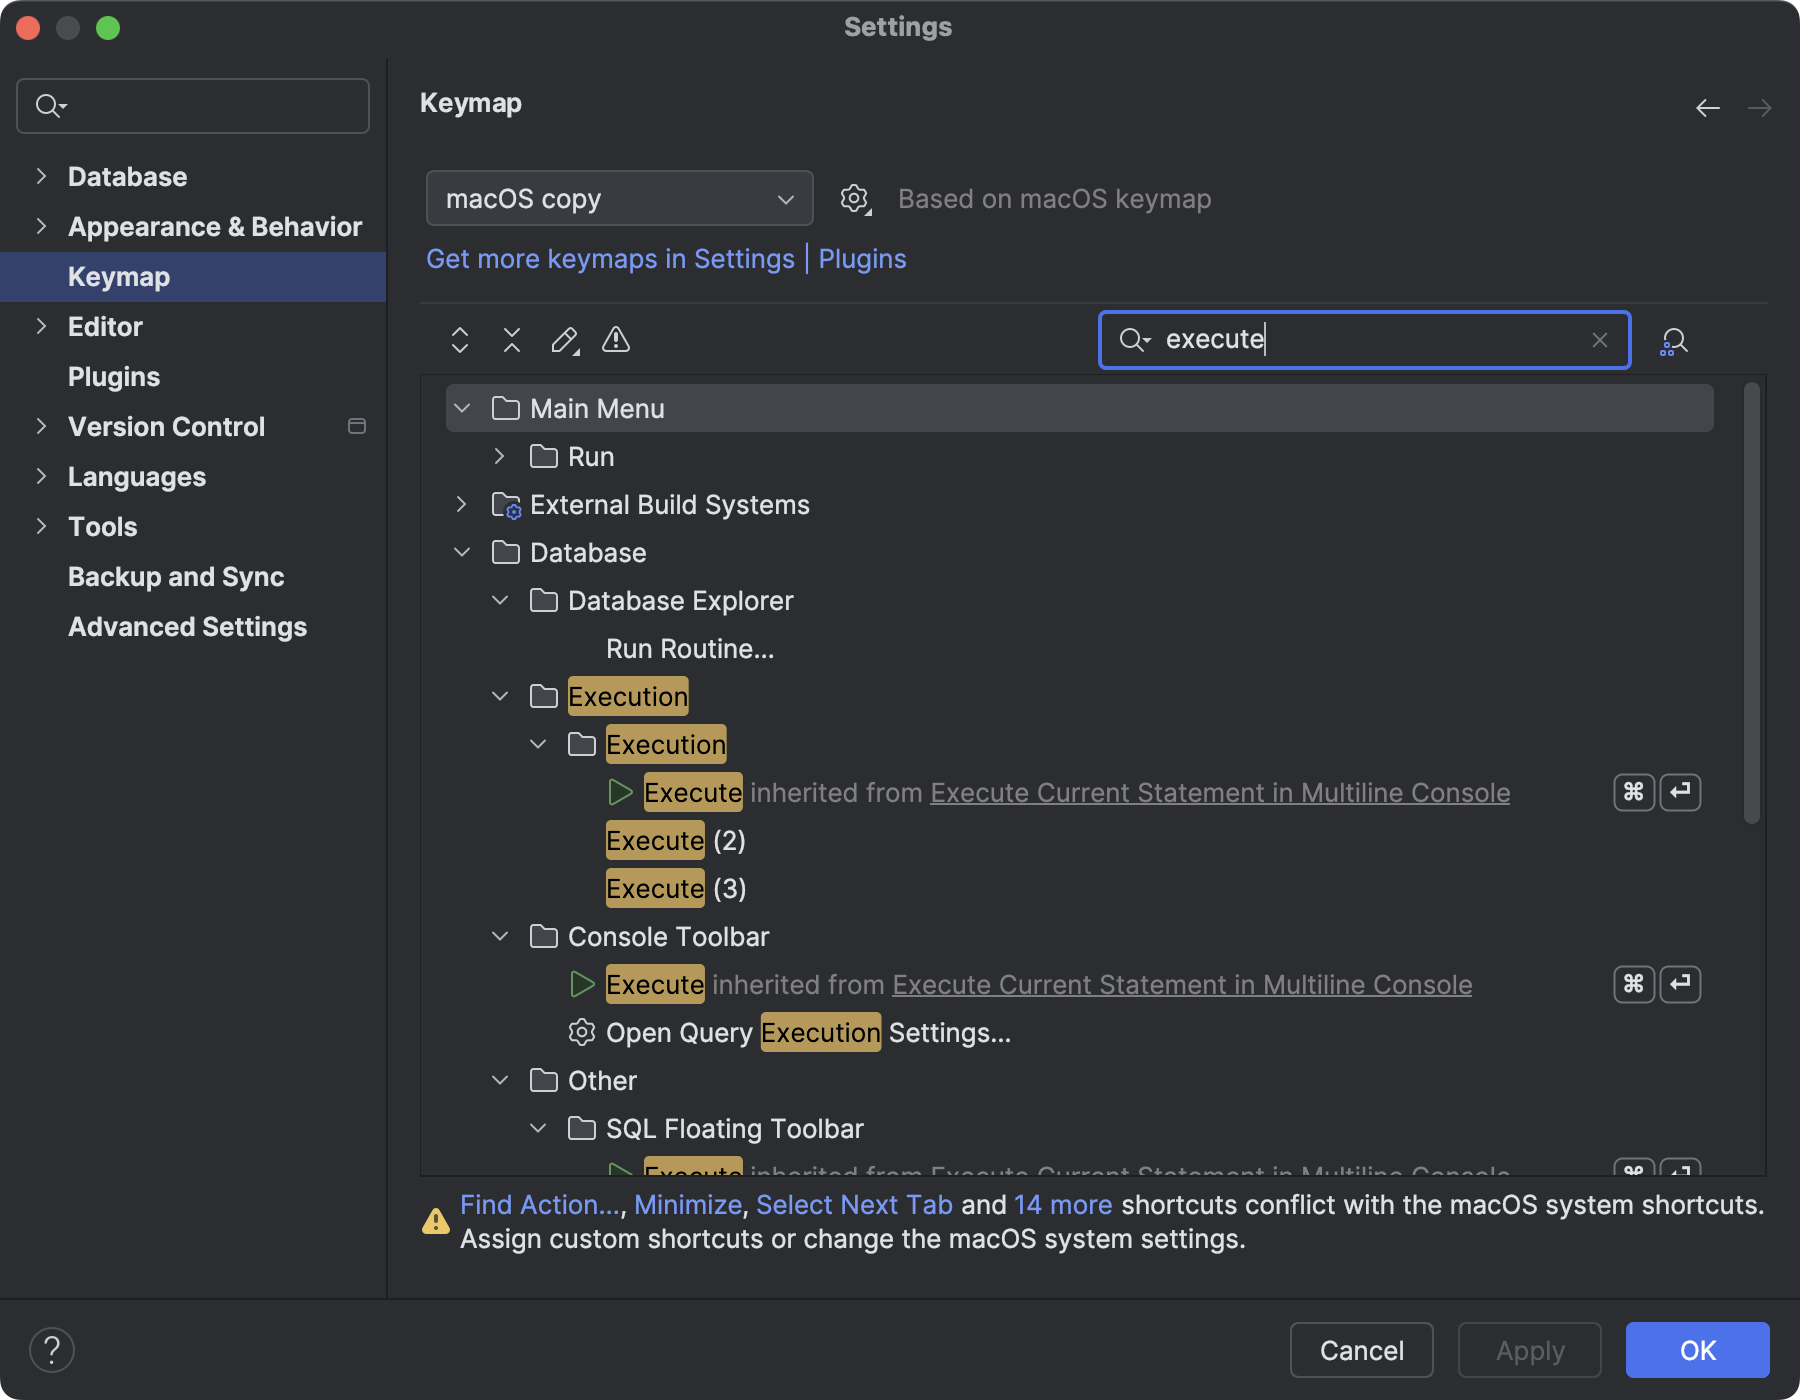
Task: Open keymap options with the gear icon
Action: click(x=855, y=198)
